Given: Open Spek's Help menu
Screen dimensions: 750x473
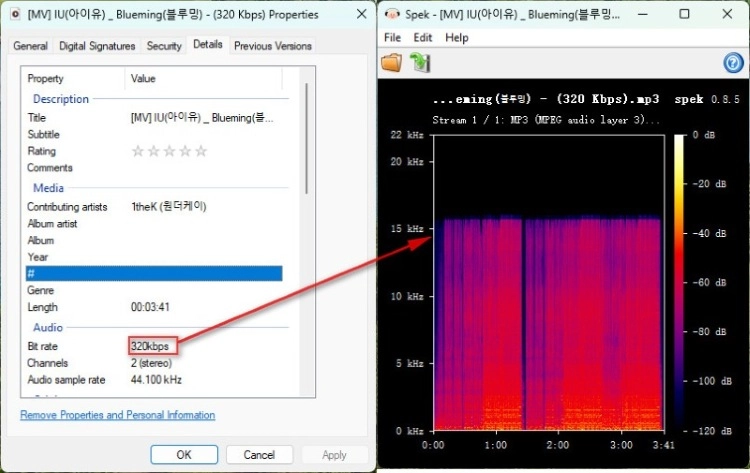Looking at the screenshot, I should pos(457,37).
